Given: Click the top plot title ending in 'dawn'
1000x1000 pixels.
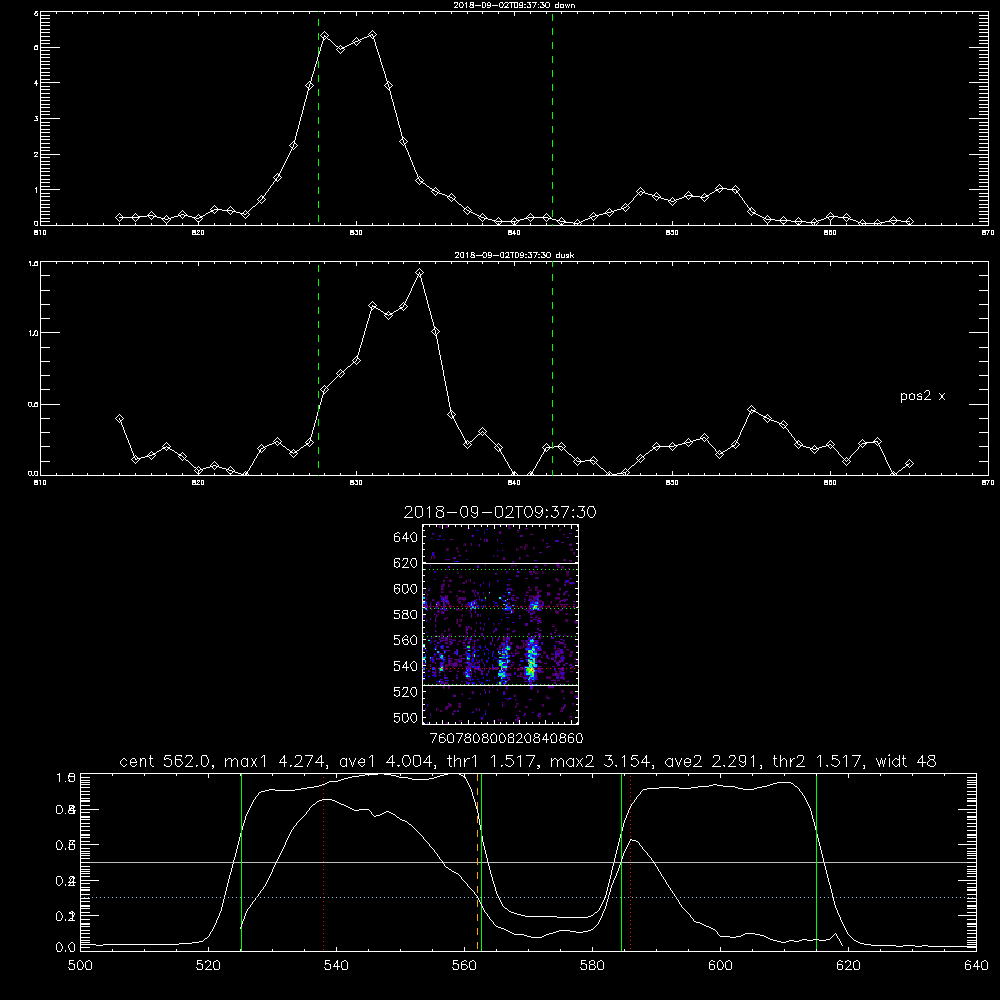Looking at the screenshot, I should tap(514, 5).
